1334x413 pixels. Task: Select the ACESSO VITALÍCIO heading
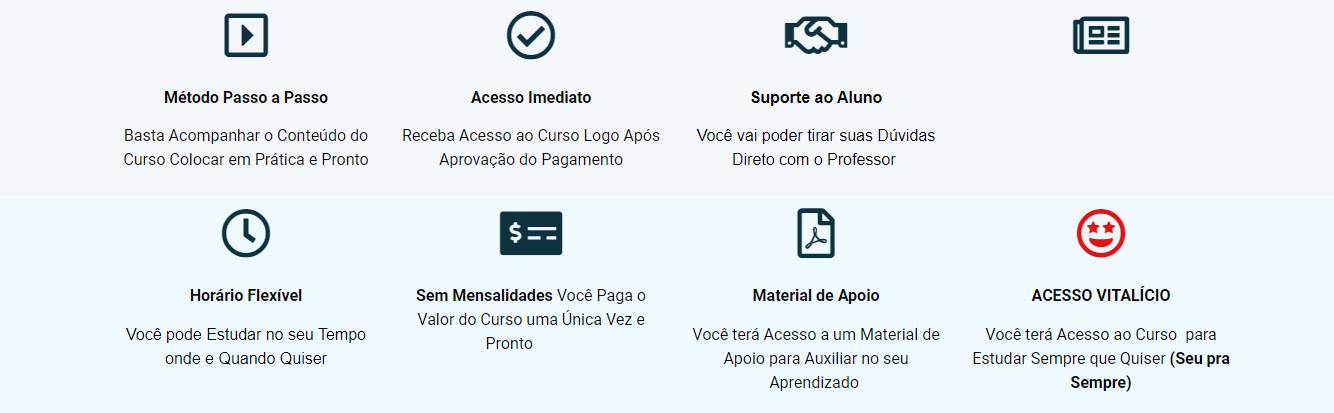[x=1101, y=296]
